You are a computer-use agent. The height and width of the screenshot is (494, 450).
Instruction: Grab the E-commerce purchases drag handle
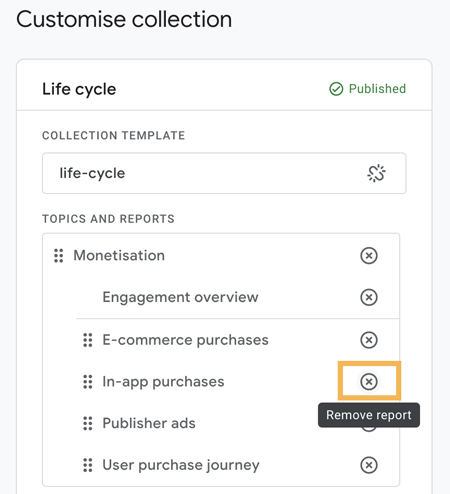point(88,340)
